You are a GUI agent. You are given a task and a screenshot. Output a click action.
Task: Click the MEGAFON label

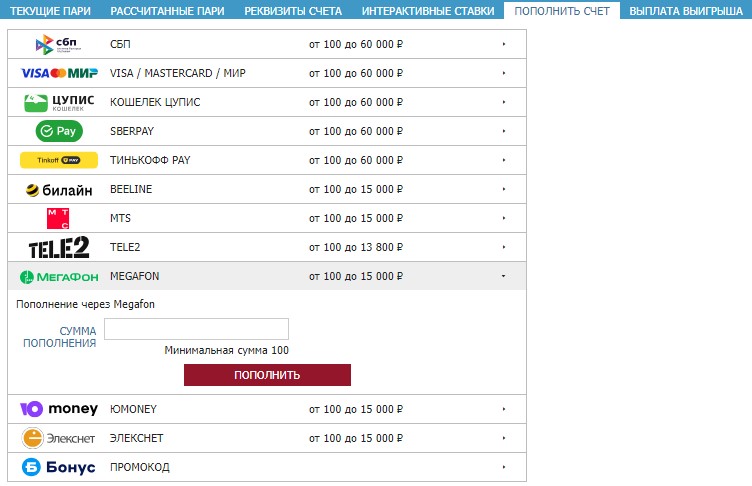click(x=134, y=276)
